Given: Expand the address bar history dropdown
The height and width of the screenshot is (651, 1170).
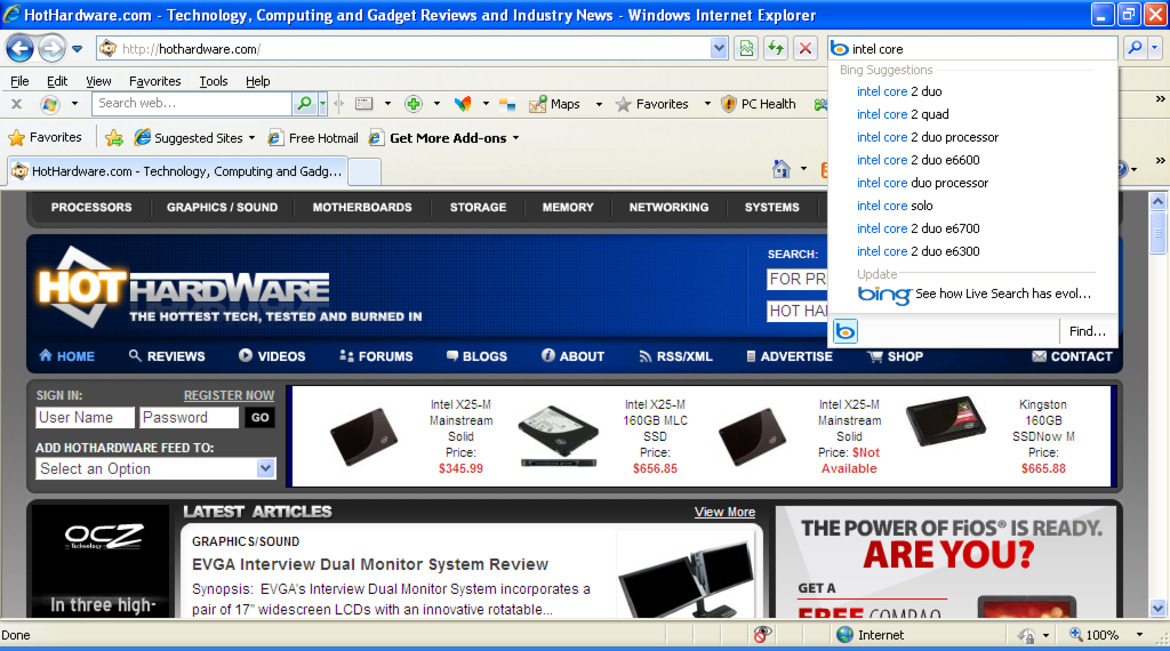Looking at the screenshot, I should pos(719,48).
